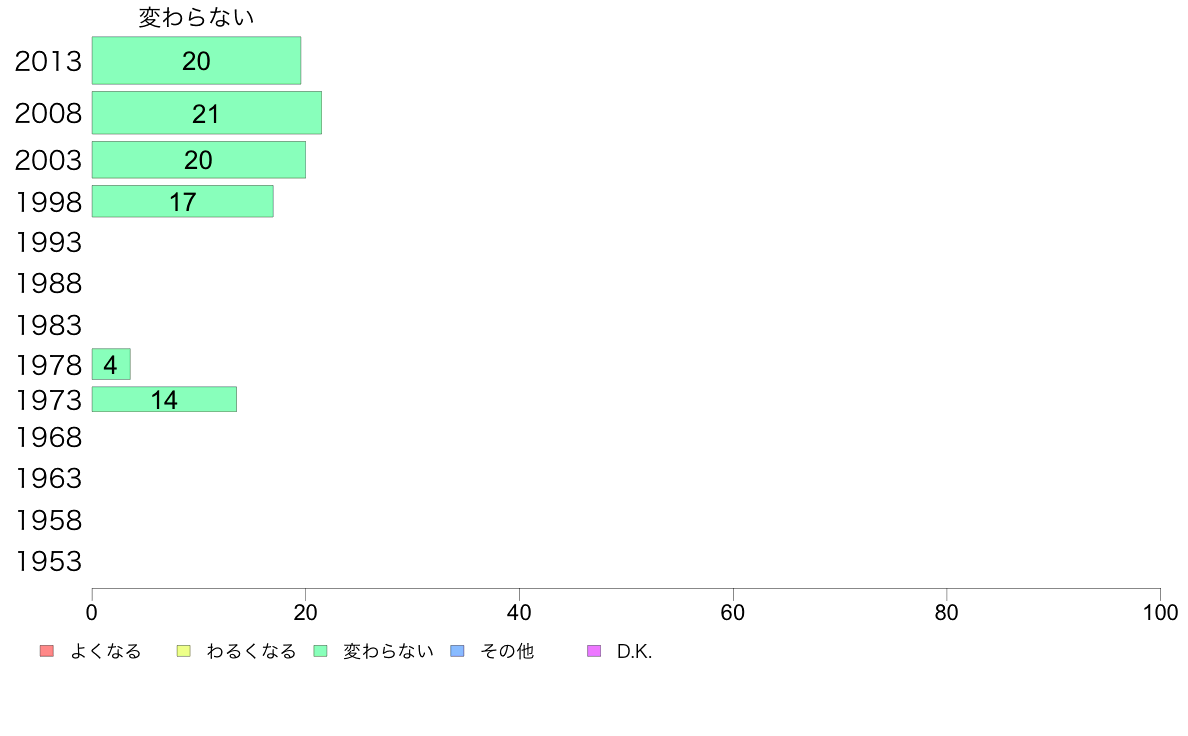Click the 100 tick on x-axis
This screenshot has height=736, width=1188.
pyautogui.click(x=1160, y=611)
